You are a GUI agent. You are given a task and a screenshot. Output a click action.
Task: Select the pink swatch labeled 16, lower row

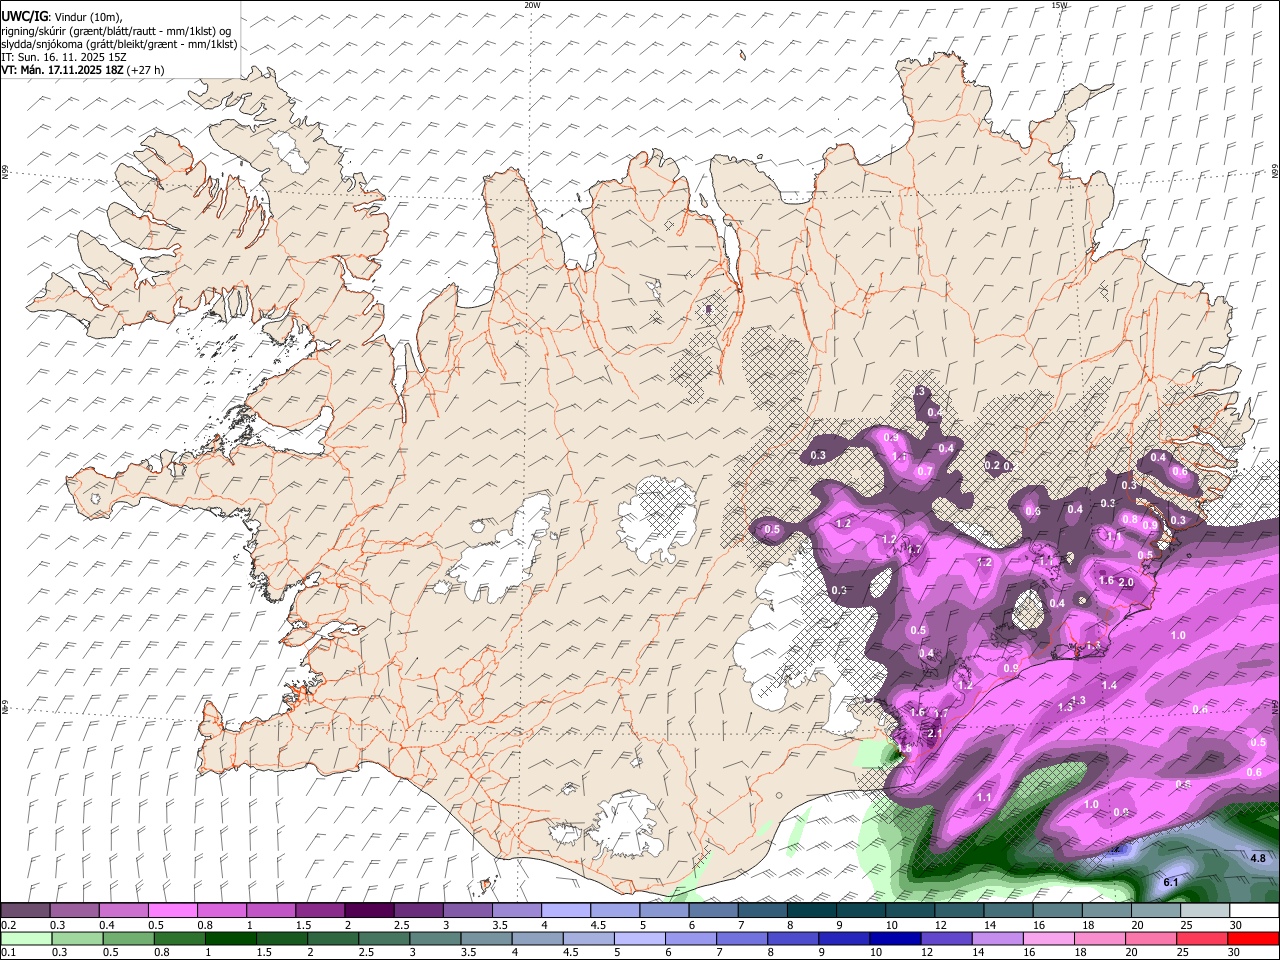pyautogui.click(x=1049, y=938)
